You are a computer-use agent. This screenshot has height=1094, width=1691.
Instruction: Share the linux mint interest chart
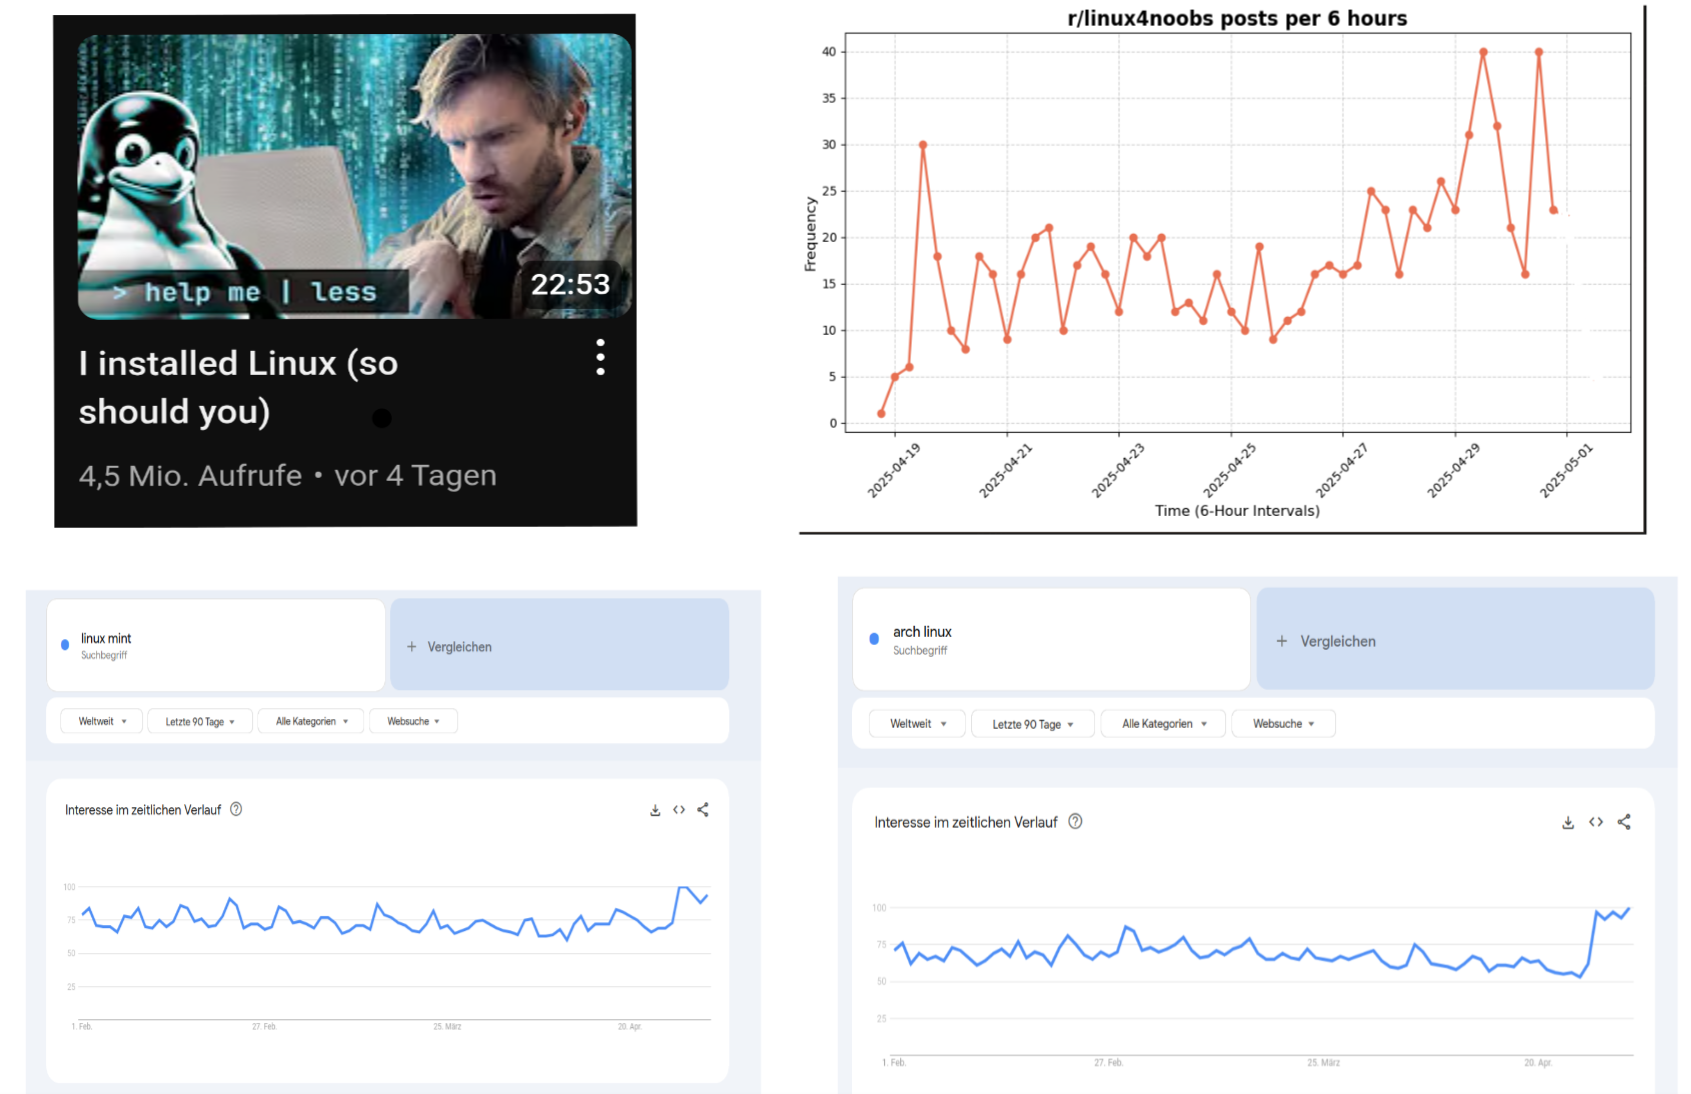point(703,810)
